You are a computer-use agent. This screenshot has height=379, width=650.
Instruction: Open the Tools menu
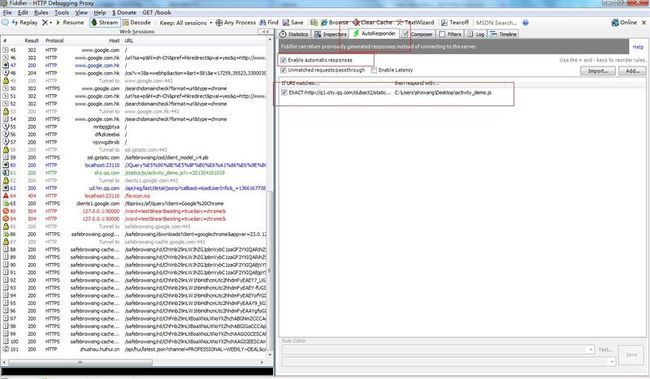pyautogui.click(x=62, y=13)
